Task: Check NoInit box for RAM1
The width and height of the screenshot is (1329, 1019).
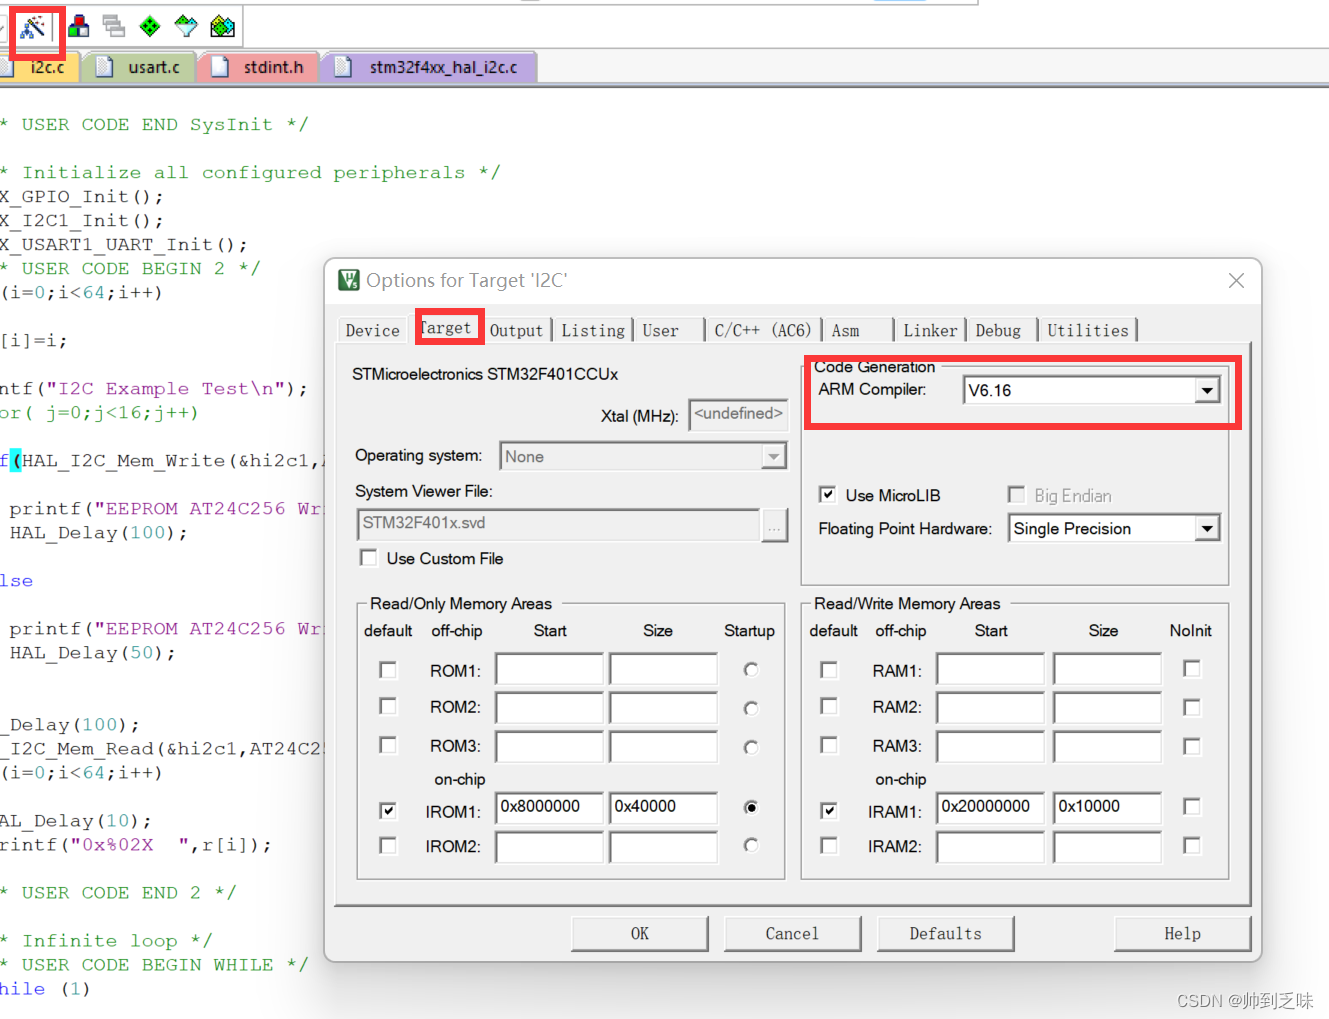Action: tap(1191, 668)
